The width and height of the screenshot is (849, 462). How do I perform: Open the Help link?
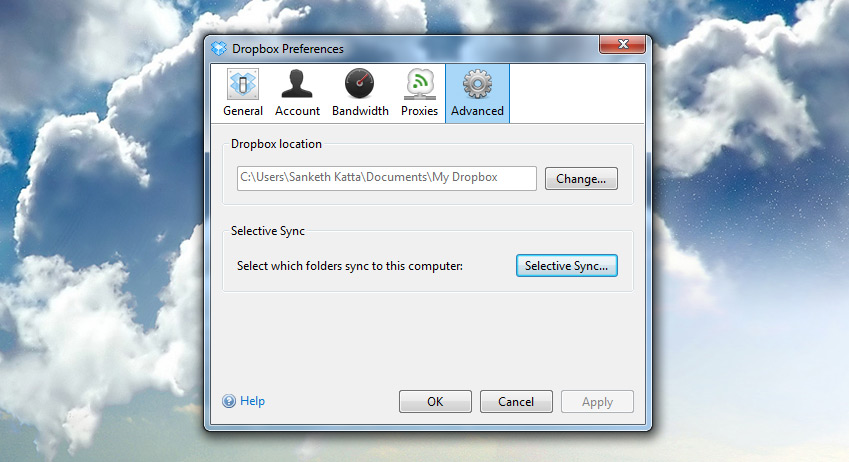(252, 401)
